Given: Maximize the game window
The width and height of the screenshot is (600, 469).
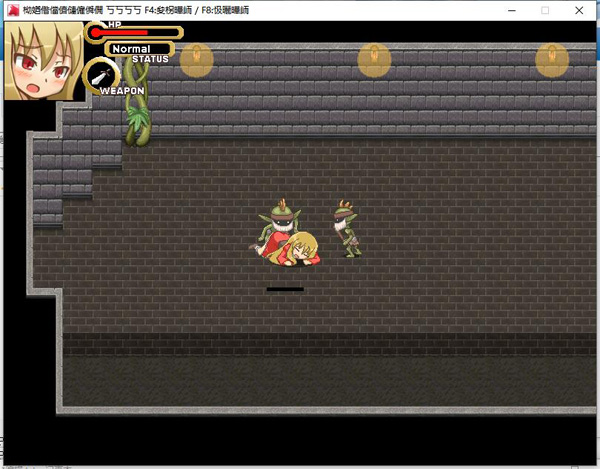Looking at the screenshot, I should click(x=545, y=11).
